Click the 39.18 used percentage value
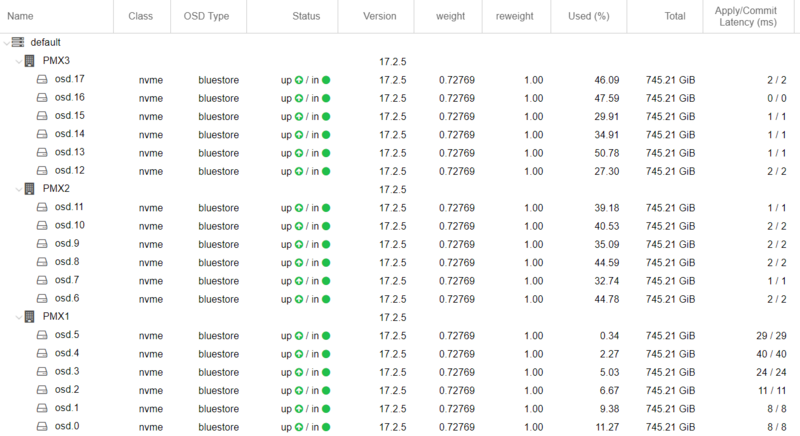 point(607,208)
